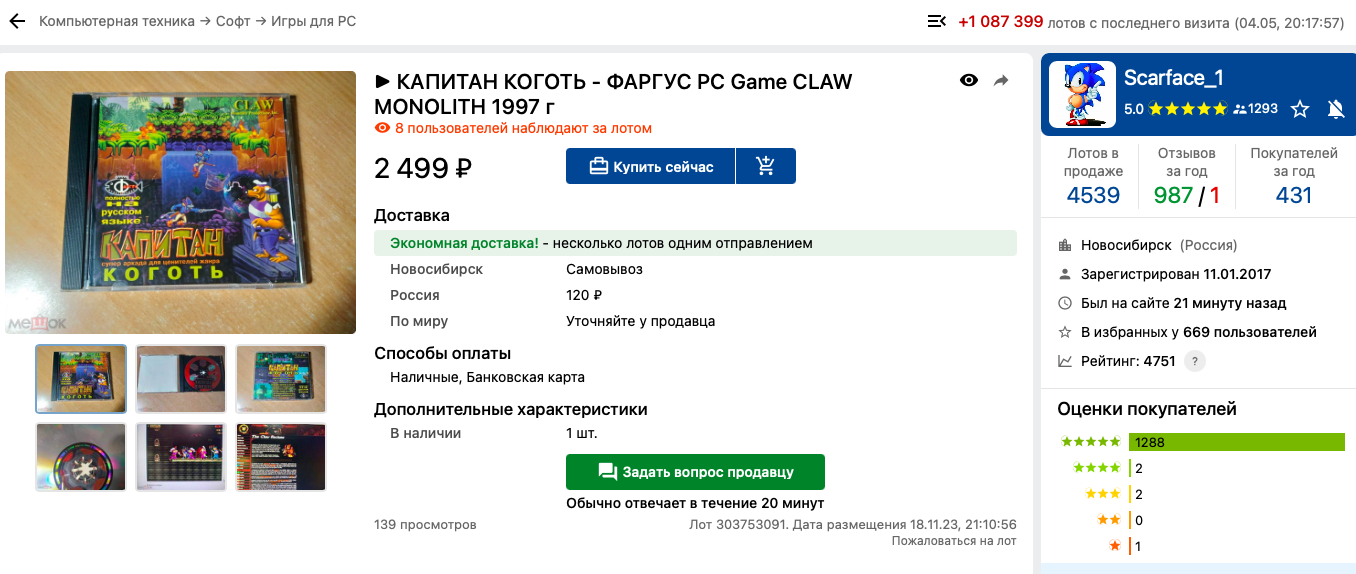
Task: Open the Софт breadcrumb link
Action: [x=233, y=21]
